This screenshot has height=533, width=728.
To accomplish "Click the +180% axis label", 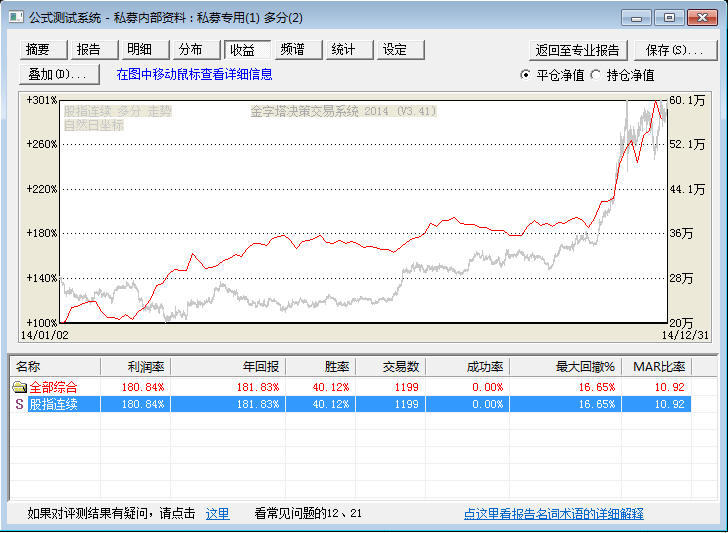I will (x=42, y=233).
